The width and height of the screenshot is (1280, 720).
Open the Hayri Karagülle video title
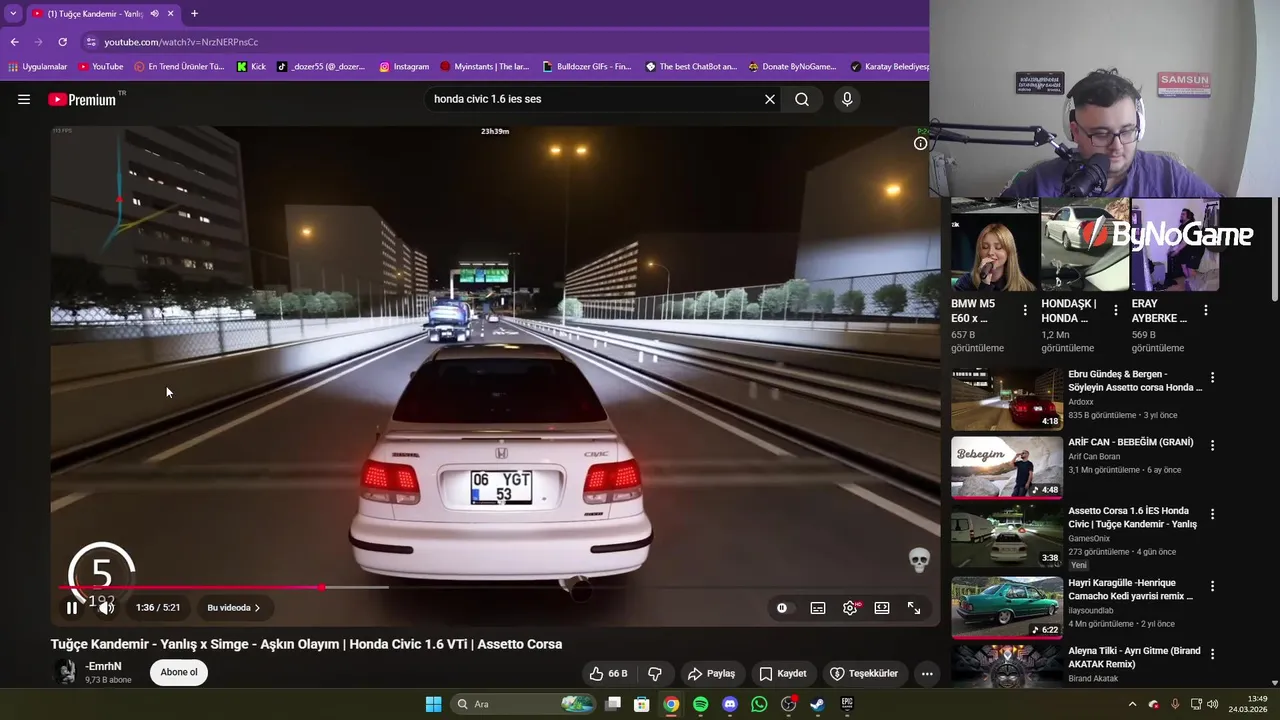[1131, 589]
